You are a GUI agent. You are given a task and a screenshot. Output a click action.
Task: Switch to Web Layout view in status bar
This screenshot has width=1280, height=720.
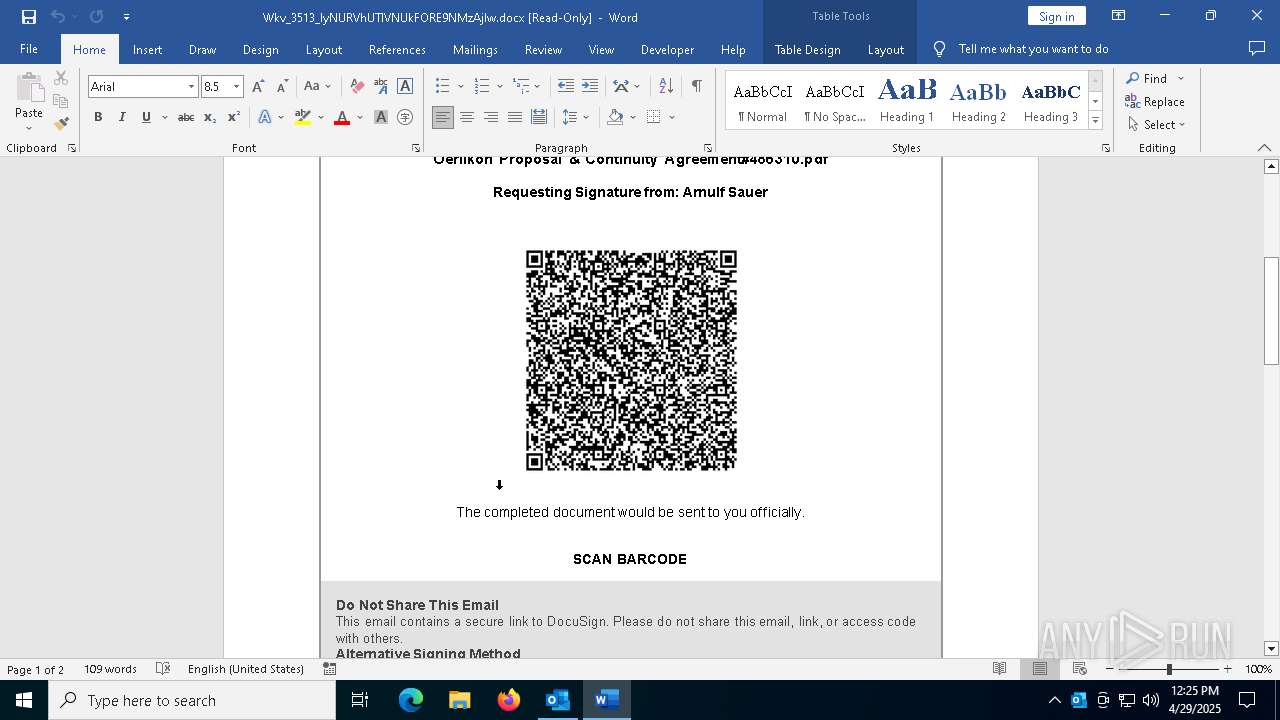pyautogui.click(x=1080, y=669)
